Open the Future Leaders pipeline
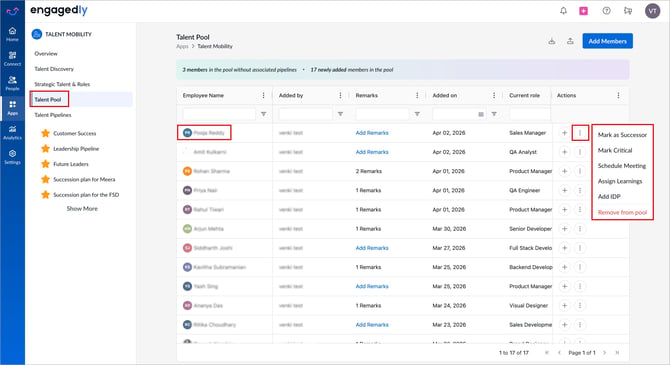670x365 pixels. 71,164
